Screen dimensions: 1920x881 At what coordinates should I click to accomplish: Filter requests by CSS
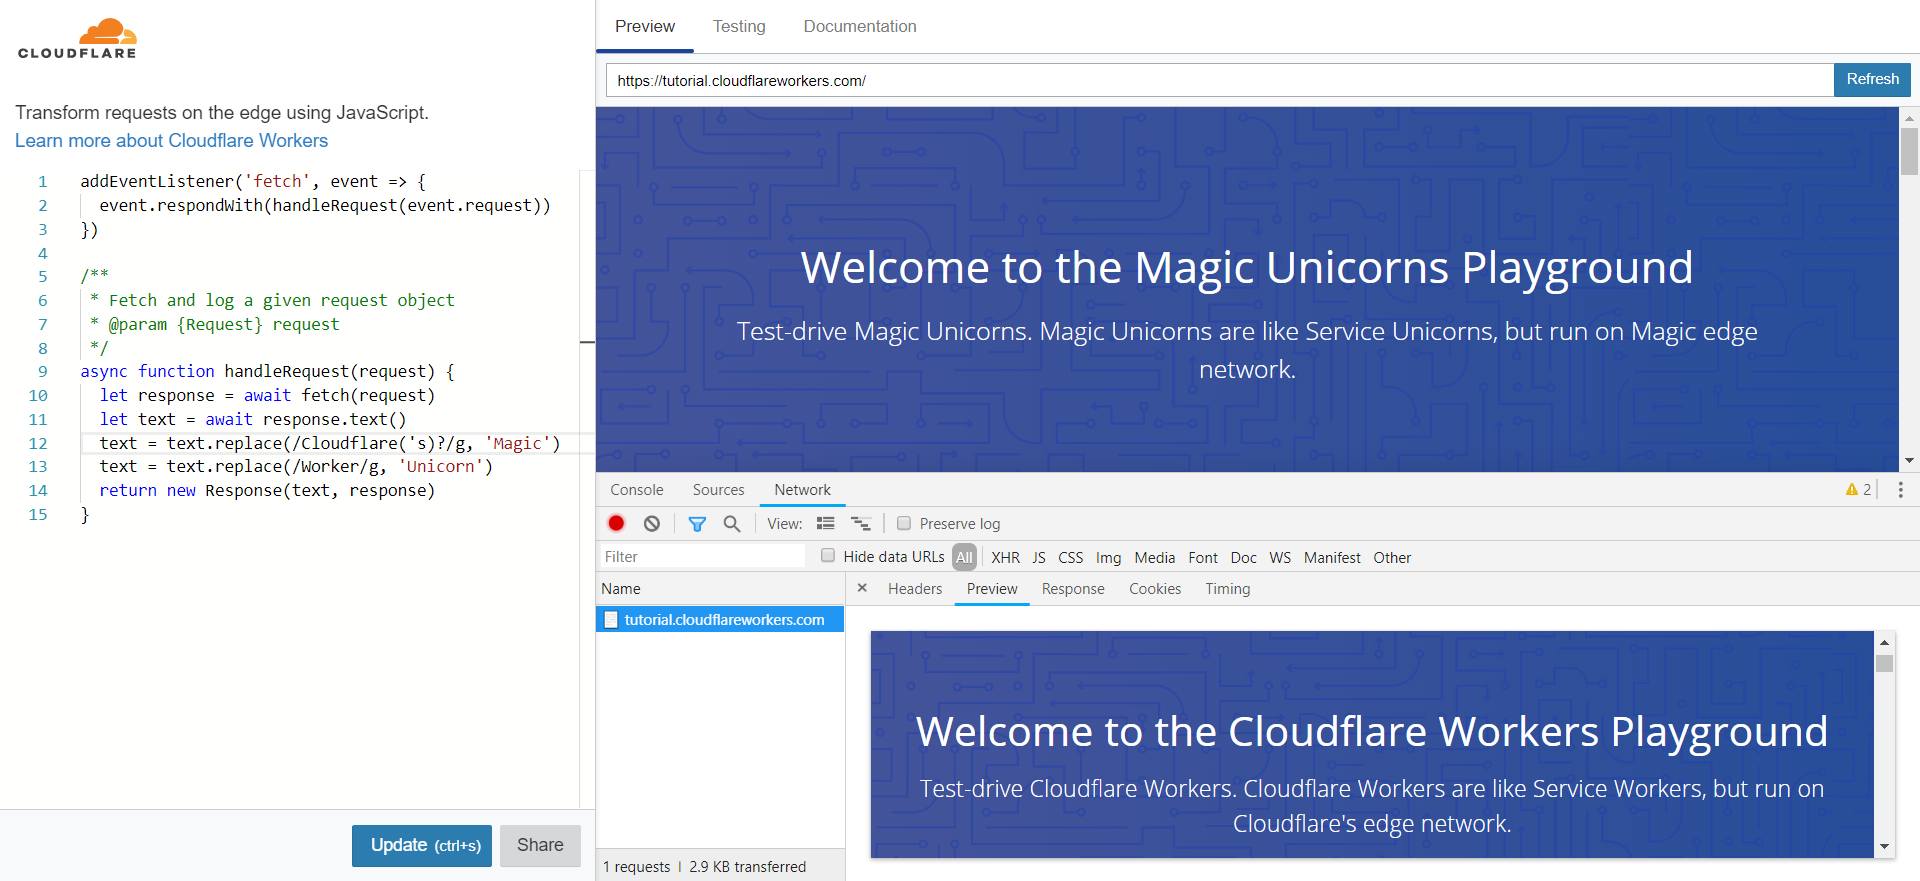pyautogui.click(x=1070, y=558)
